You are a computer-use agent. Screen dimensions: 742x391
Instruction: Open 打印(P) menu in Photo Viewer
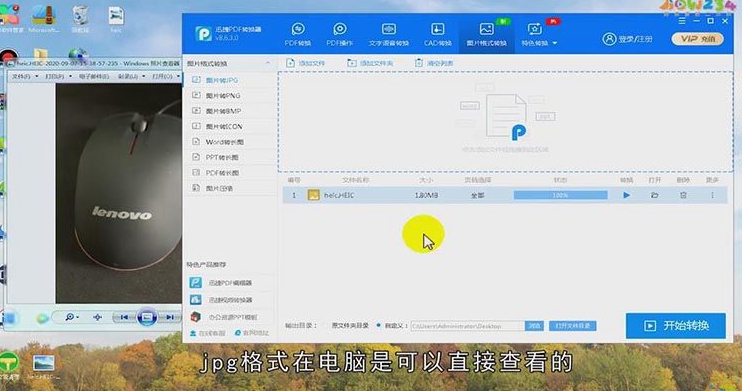58,76
